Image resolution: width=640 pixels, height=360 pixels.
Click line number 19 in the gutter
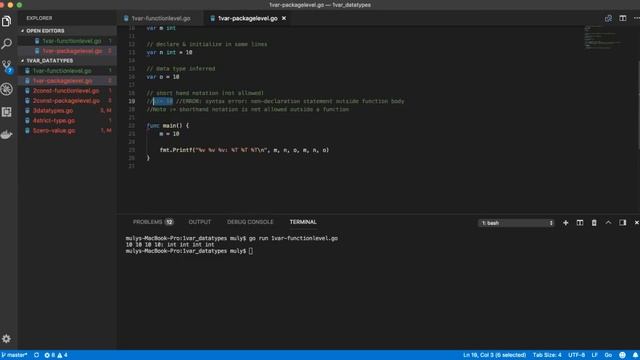click(x=131, y=101)
